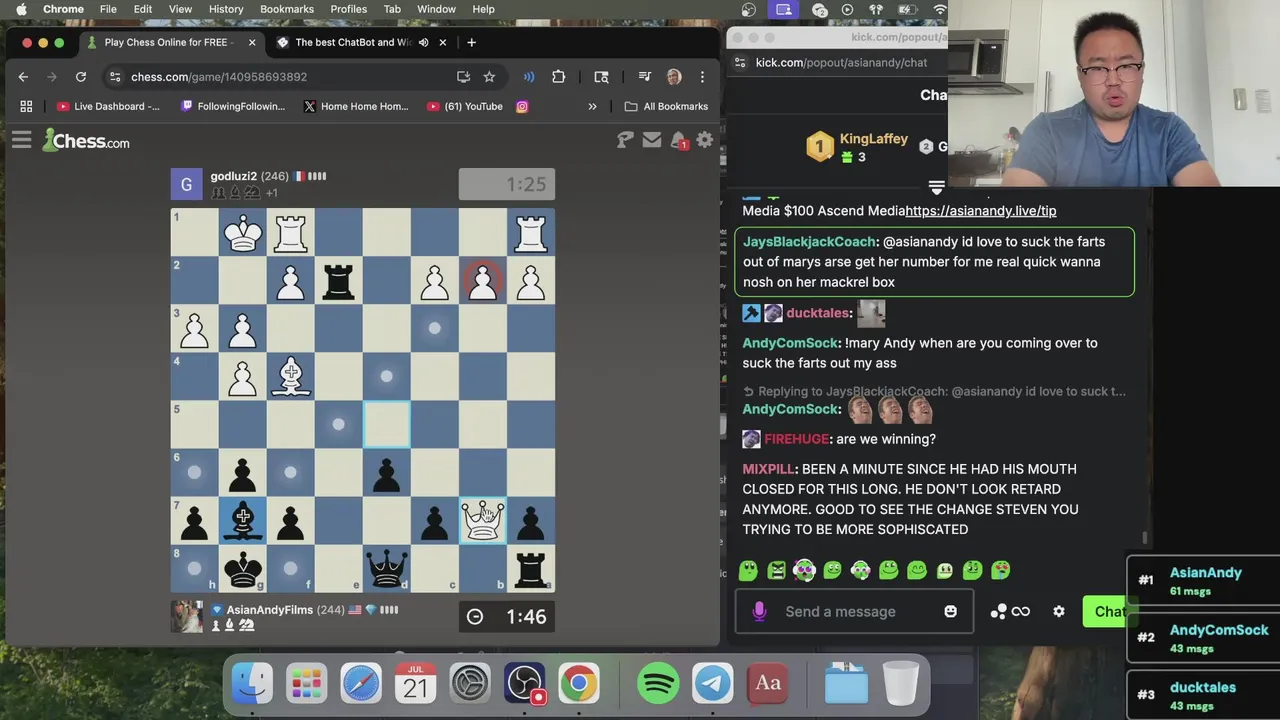Screen dimensions: 1280x720
Task: Open the (61) YouTube bookmark
Action: point(464,106)
